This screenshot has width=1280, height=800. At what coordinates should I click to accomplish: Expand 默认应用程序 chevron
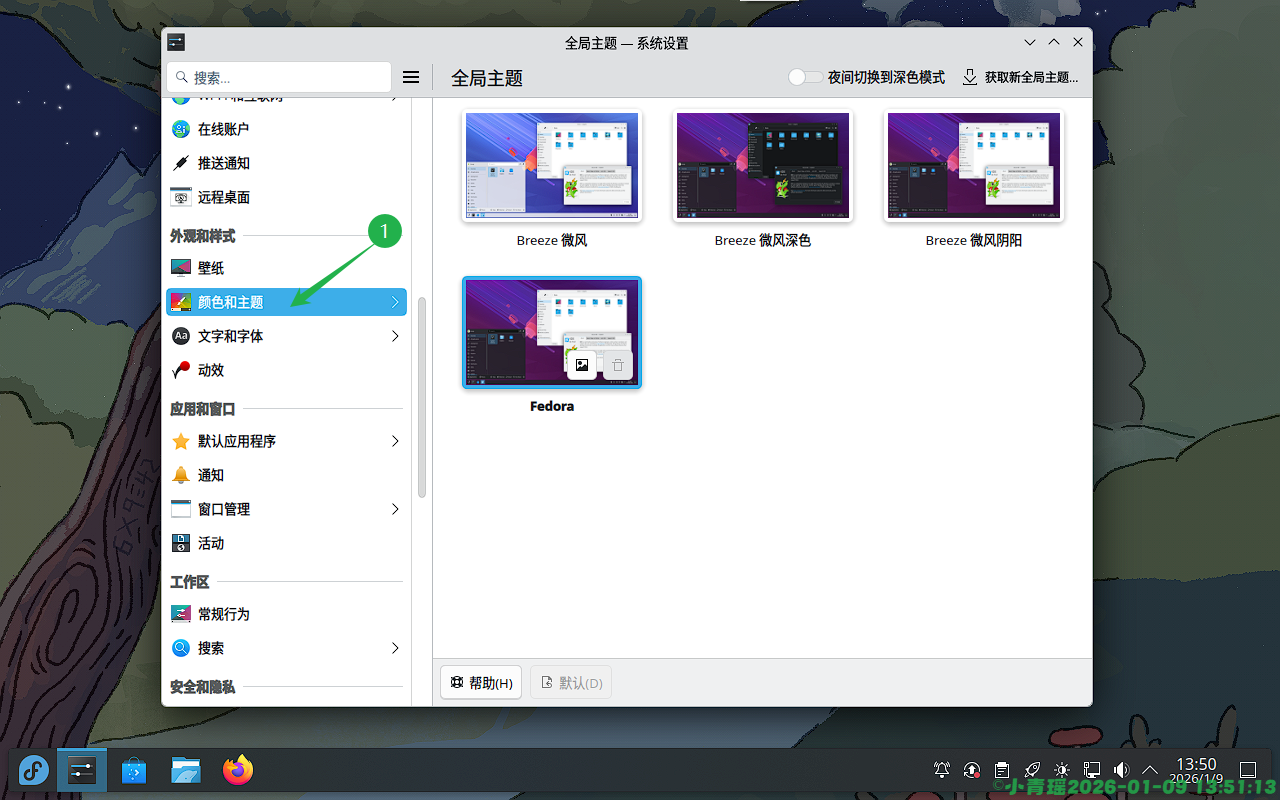[395, 441]
